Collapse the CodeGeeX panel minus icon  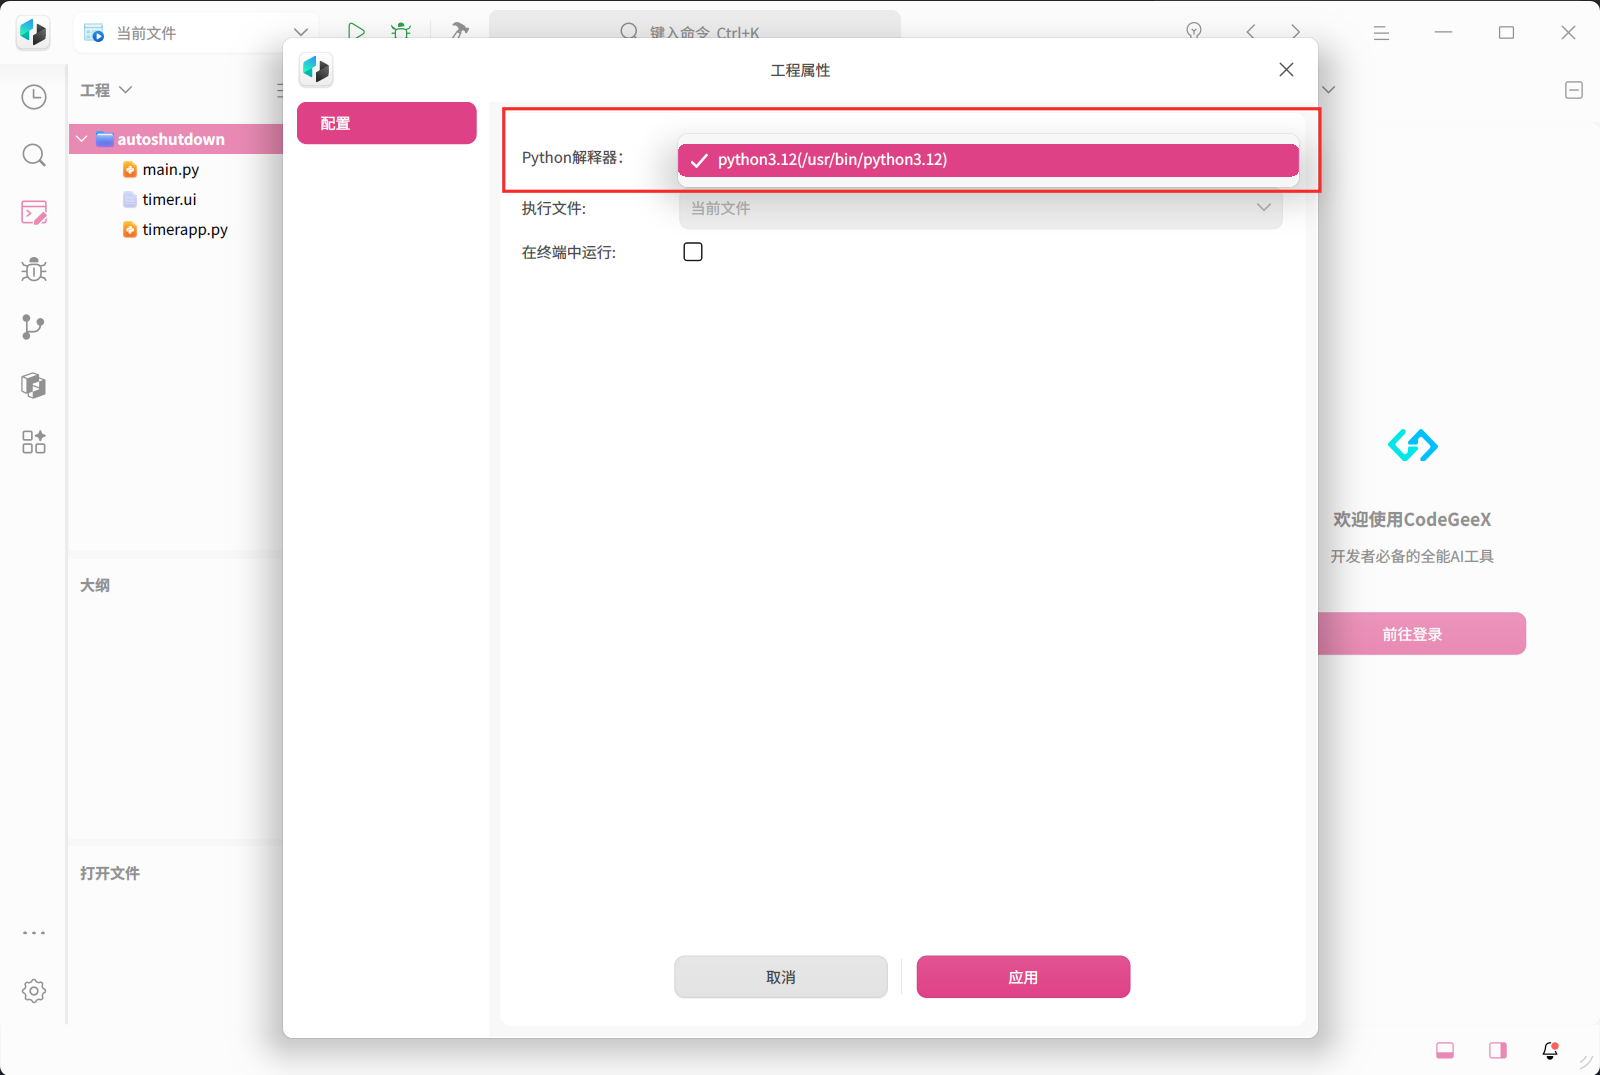(1574, 90)
